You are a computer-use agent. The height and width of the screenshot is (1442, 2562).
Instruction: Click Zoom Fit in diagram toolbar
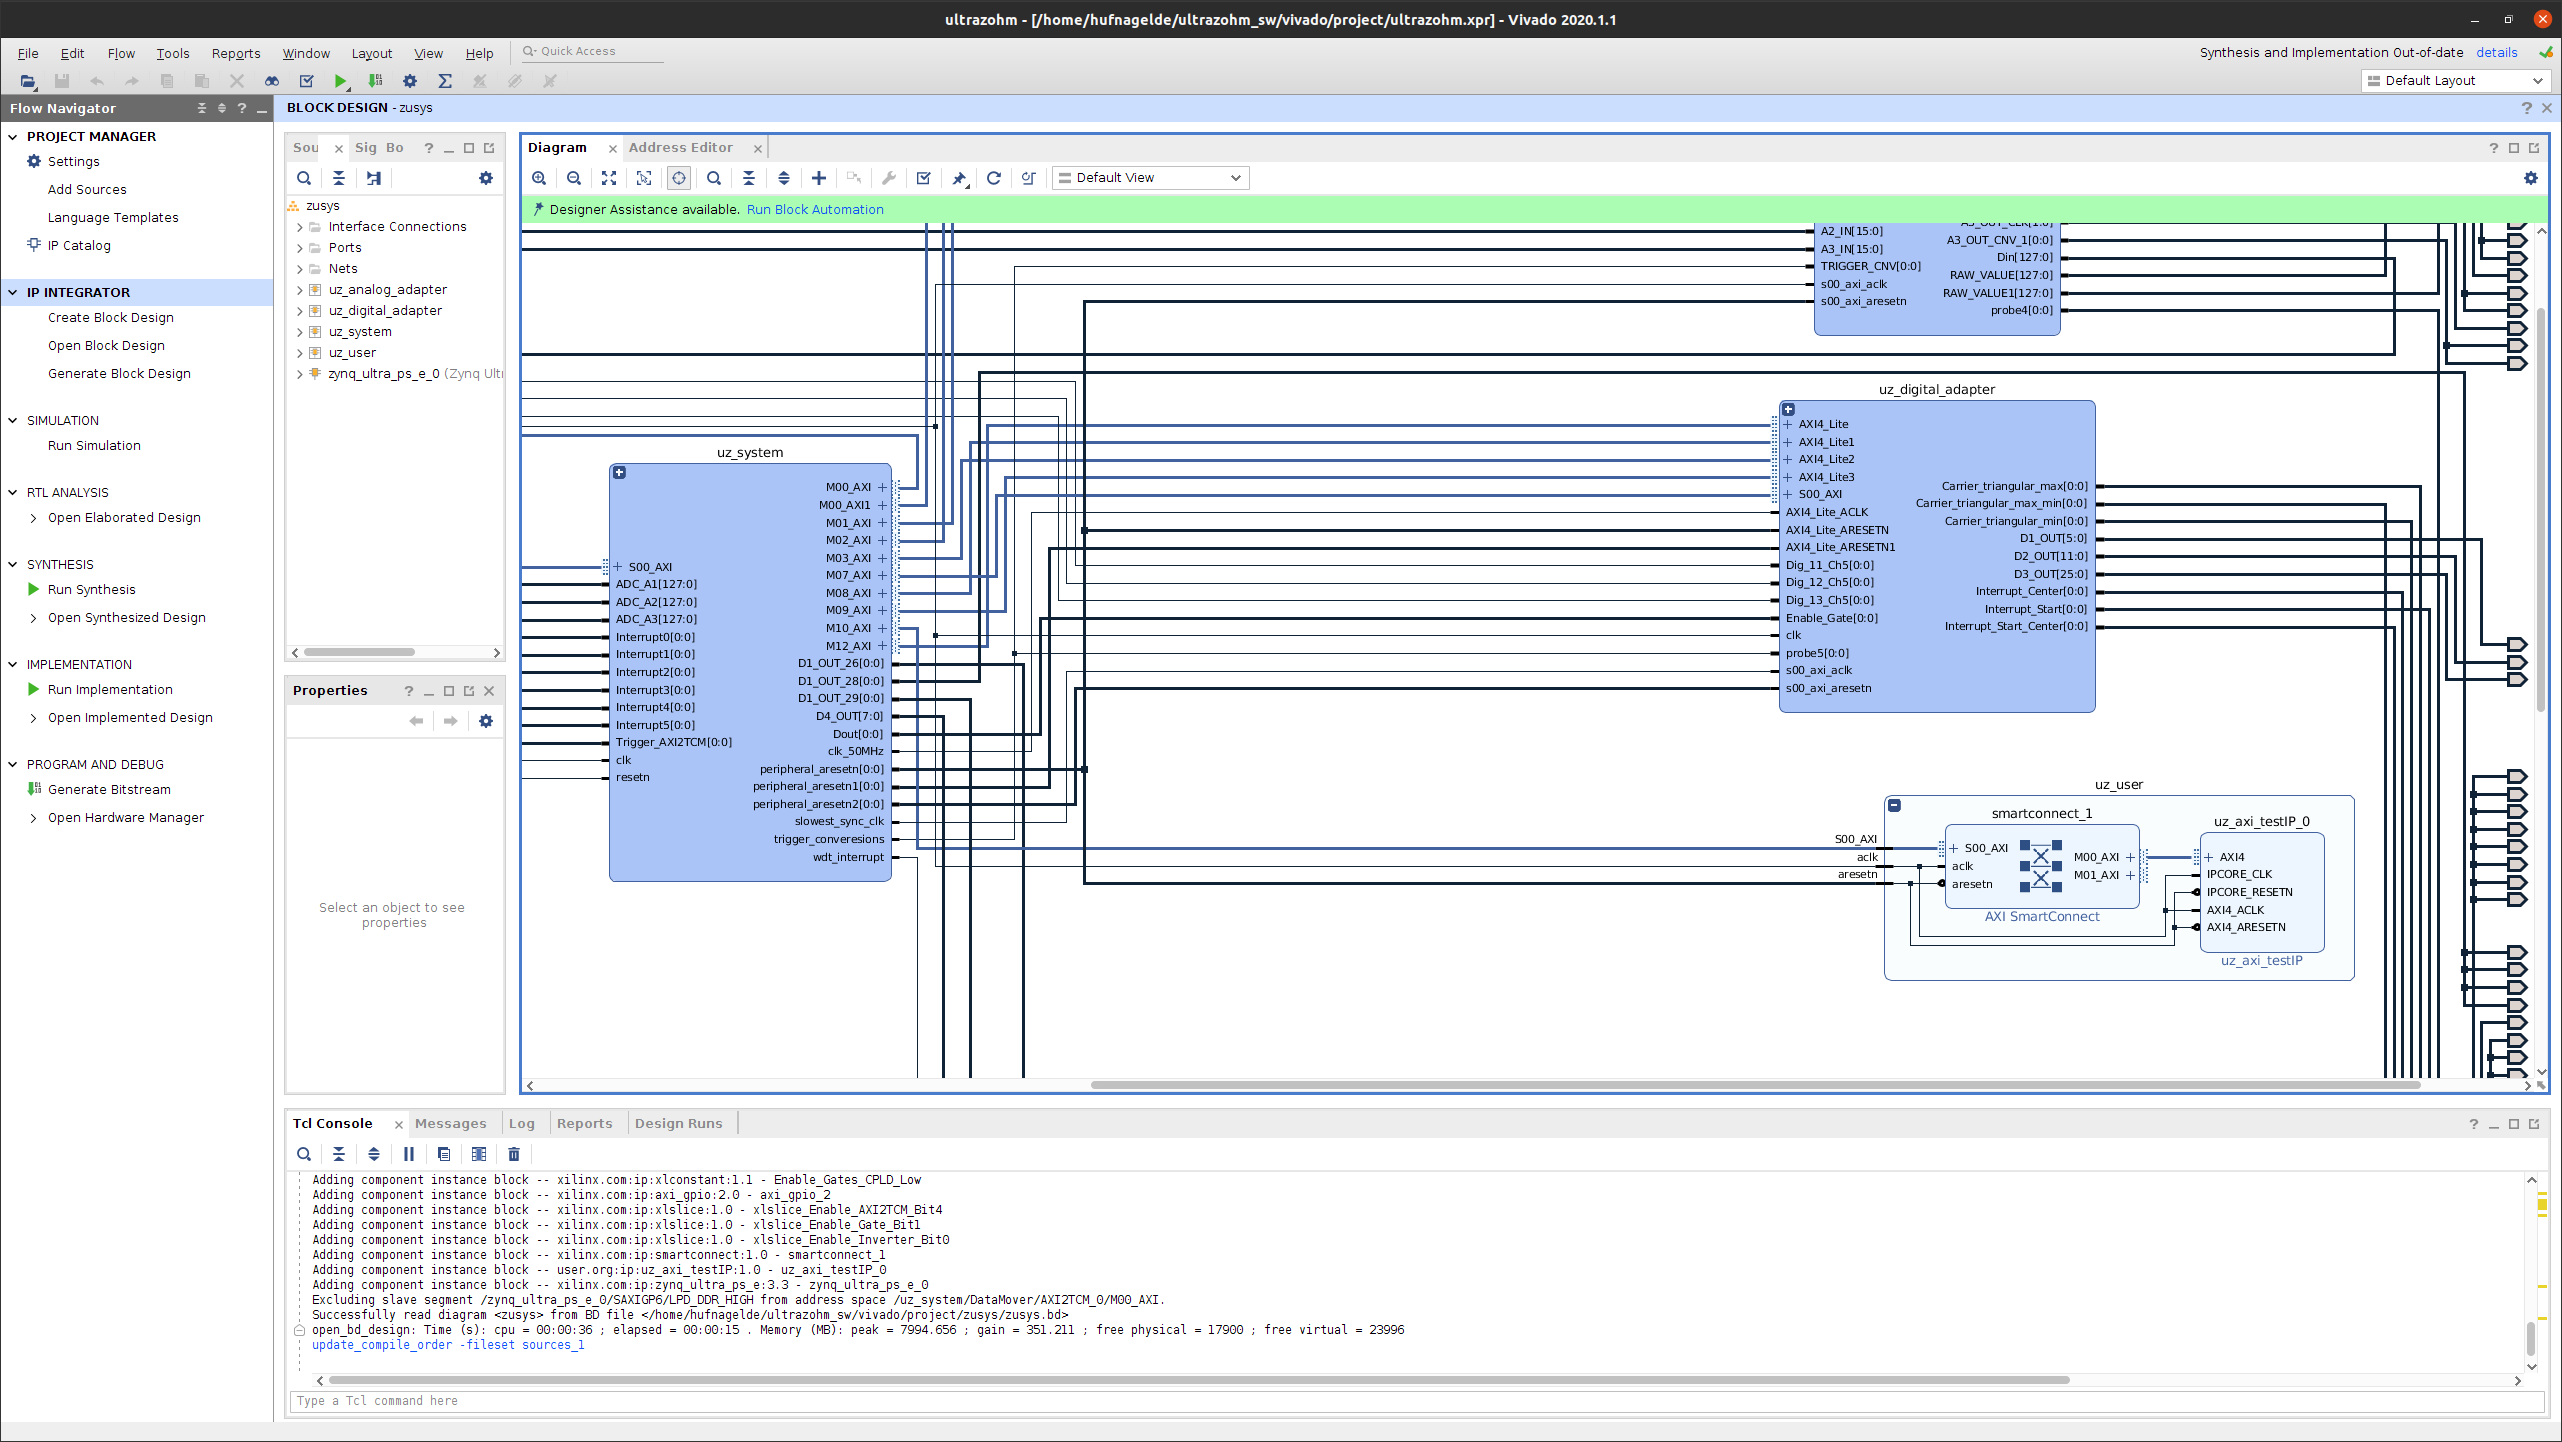point(609,178)
